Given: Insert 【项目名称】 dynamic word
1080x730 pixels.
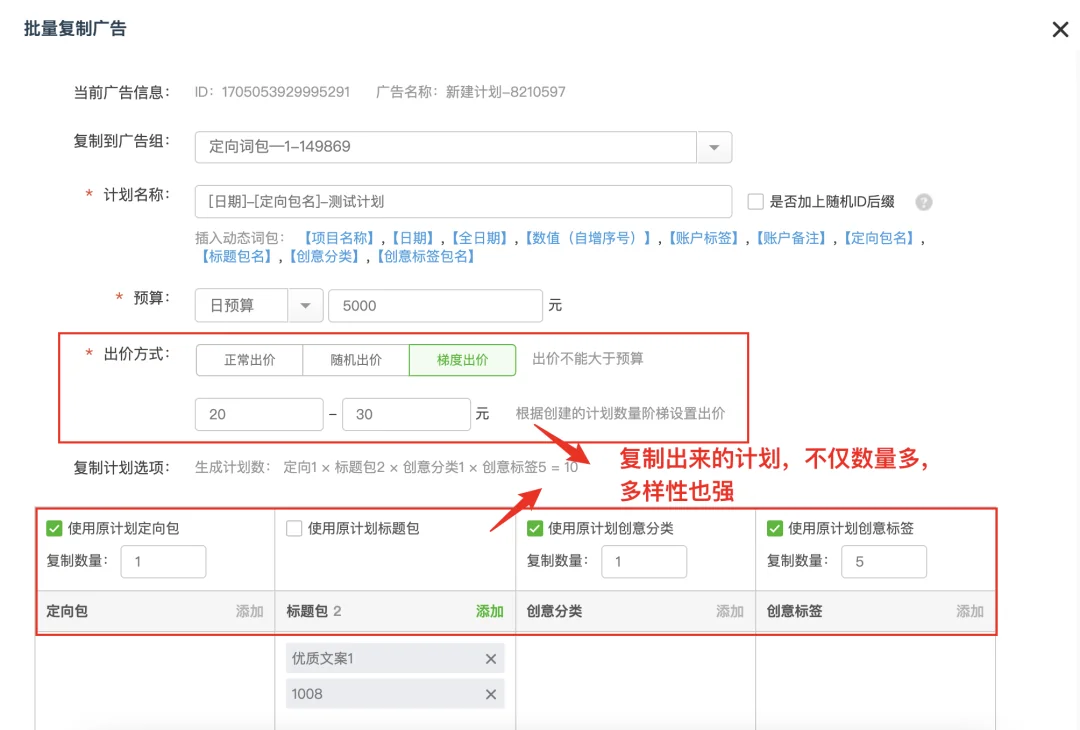Looking at the screenshot, I should click(x=339, y=238).
